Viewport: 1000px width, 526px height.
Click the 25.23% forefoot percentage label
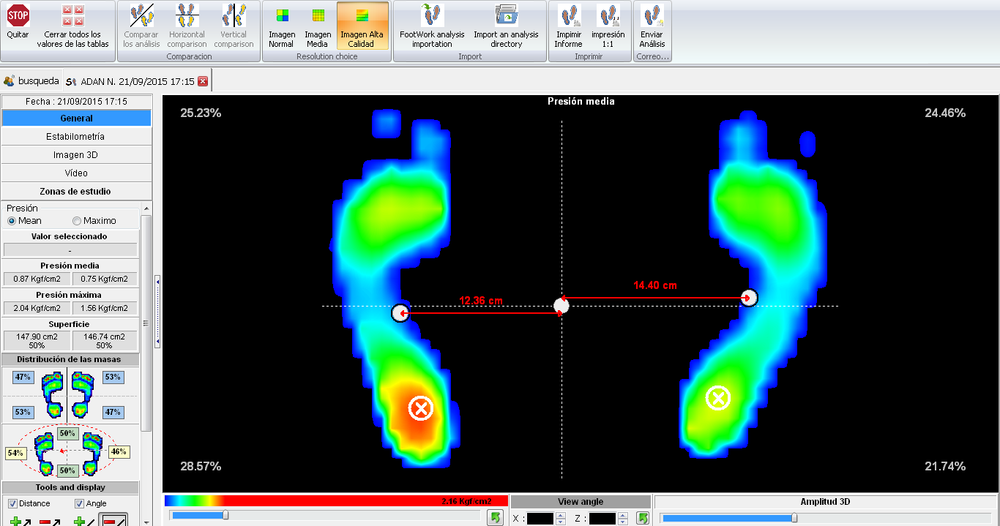[x=201, y=113]
